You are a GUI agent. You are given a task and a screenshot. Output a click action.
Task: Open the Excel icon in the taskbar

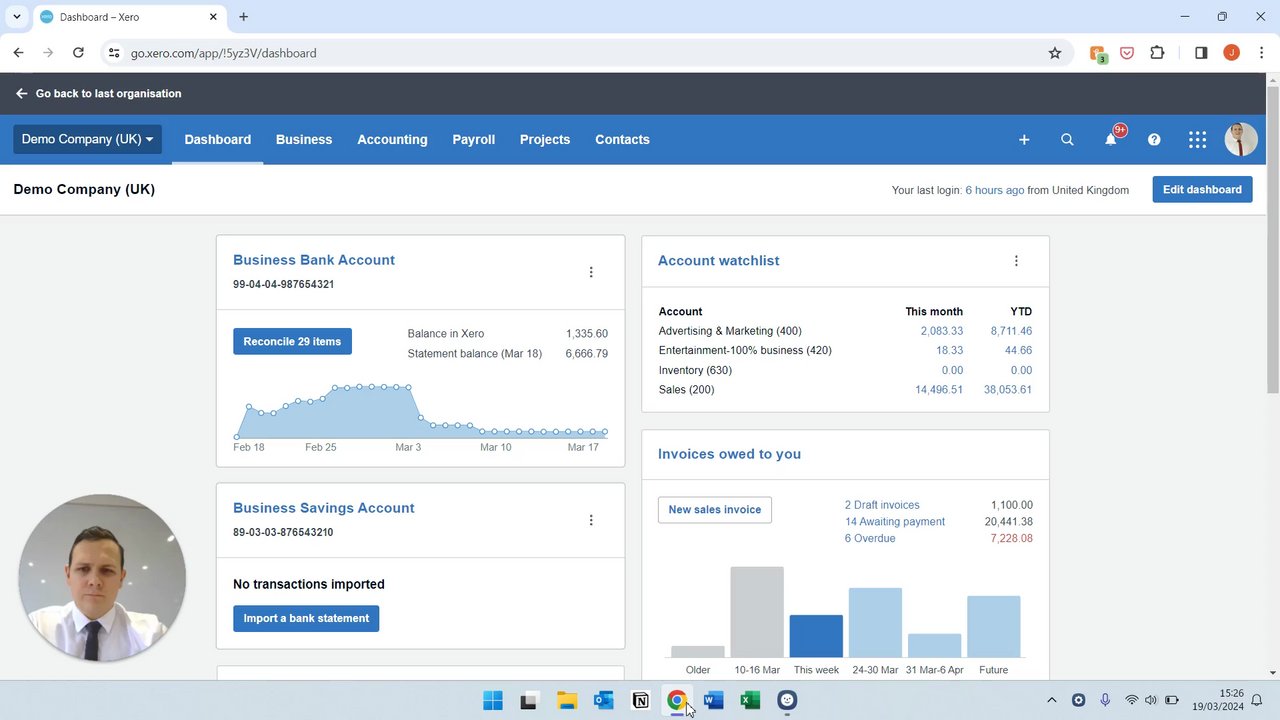(750, 701)
